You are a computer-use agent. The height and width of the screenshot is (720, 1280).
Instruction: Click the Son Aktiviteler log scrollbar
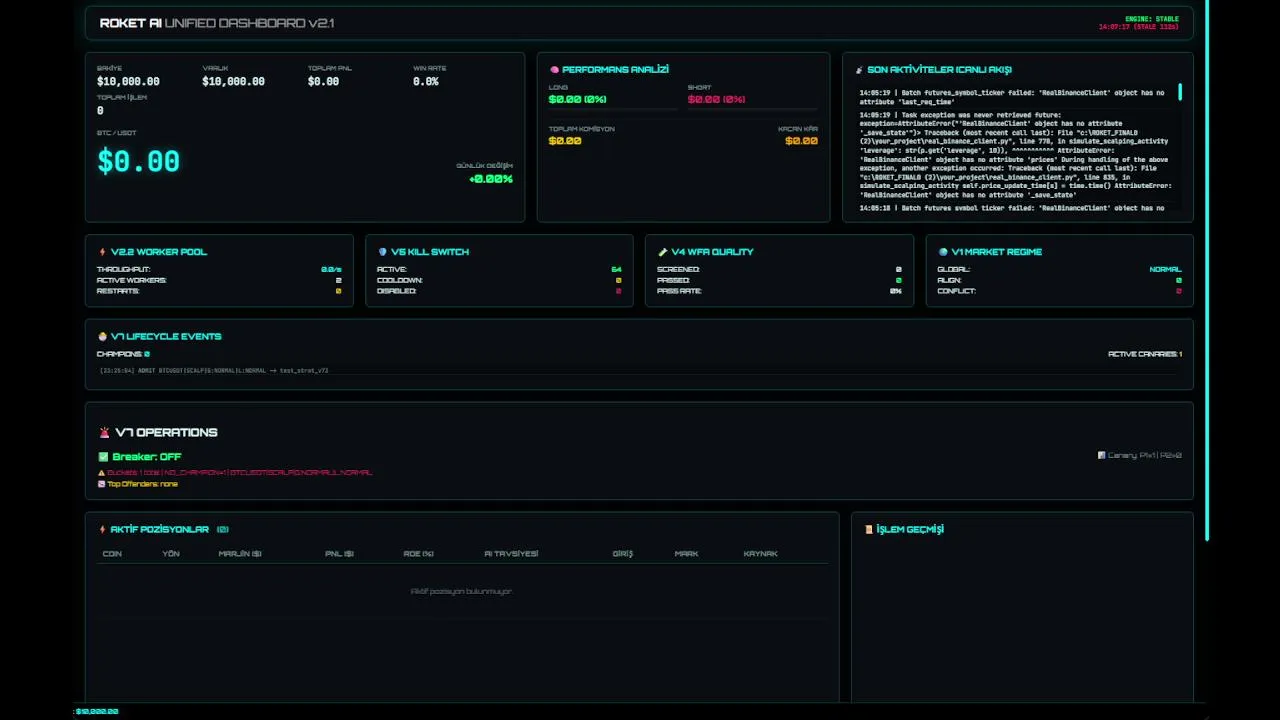click(1180, 92)
